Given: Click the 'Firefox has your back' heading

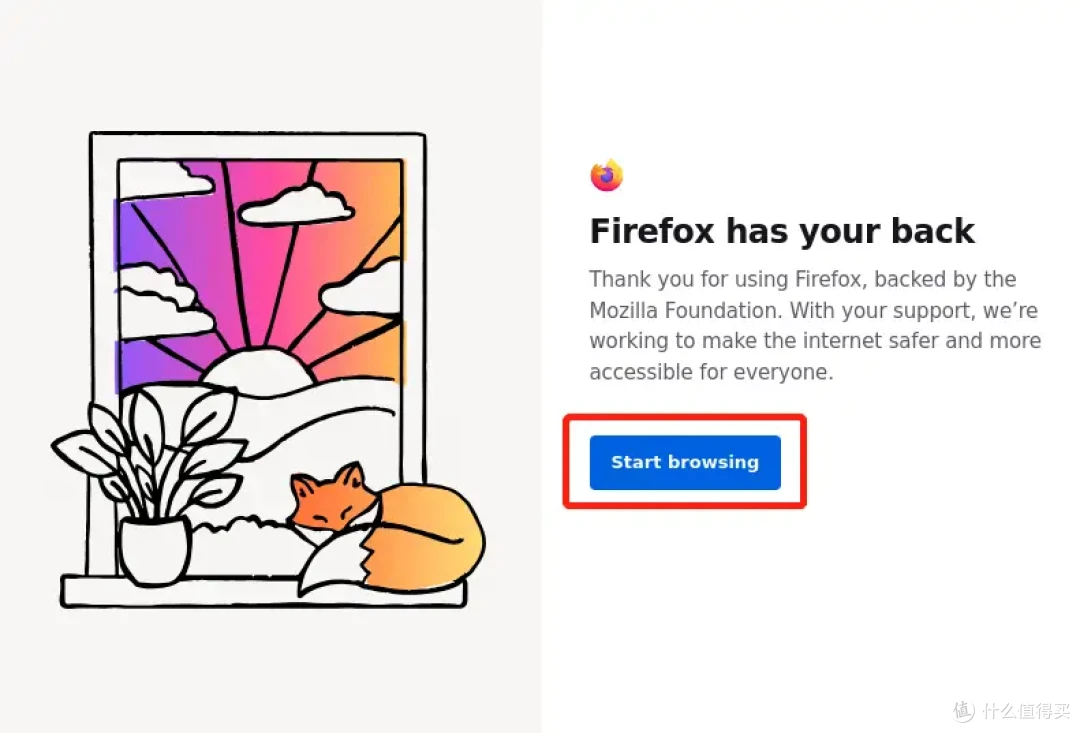Looking at the screenshot, I should [x=782, y=231].
